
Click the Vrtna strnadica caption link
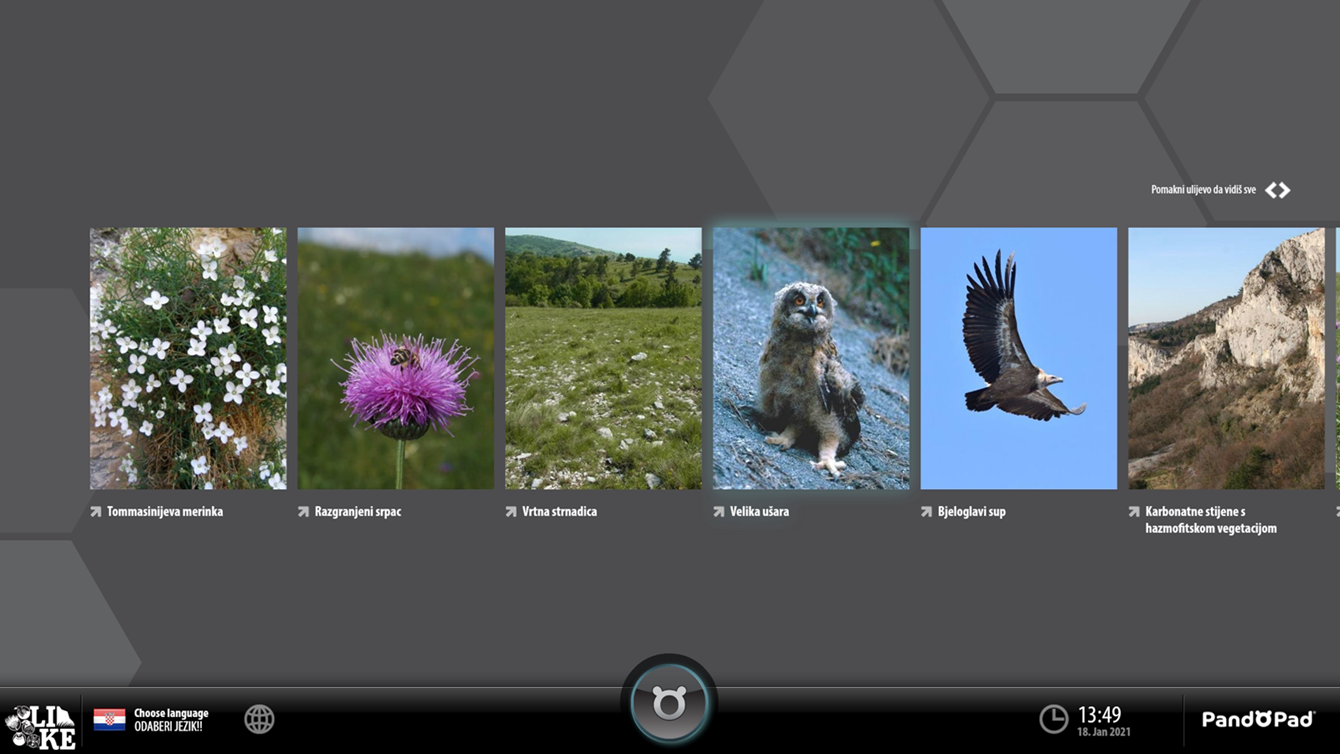coord(559,511)
